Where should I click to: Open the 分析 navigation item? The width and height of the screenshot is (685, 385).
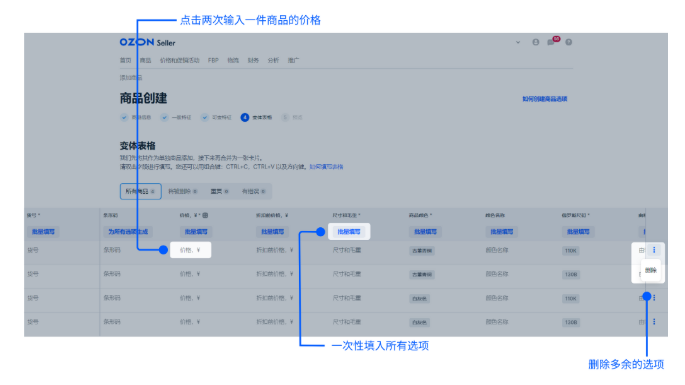tap(273, 60)
